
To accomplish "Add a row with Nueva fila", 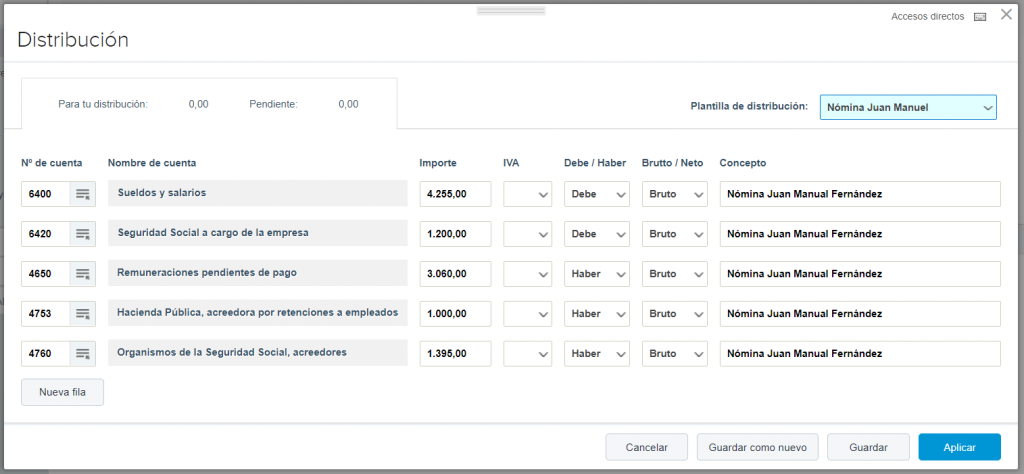I will click(x=62, y=392).
